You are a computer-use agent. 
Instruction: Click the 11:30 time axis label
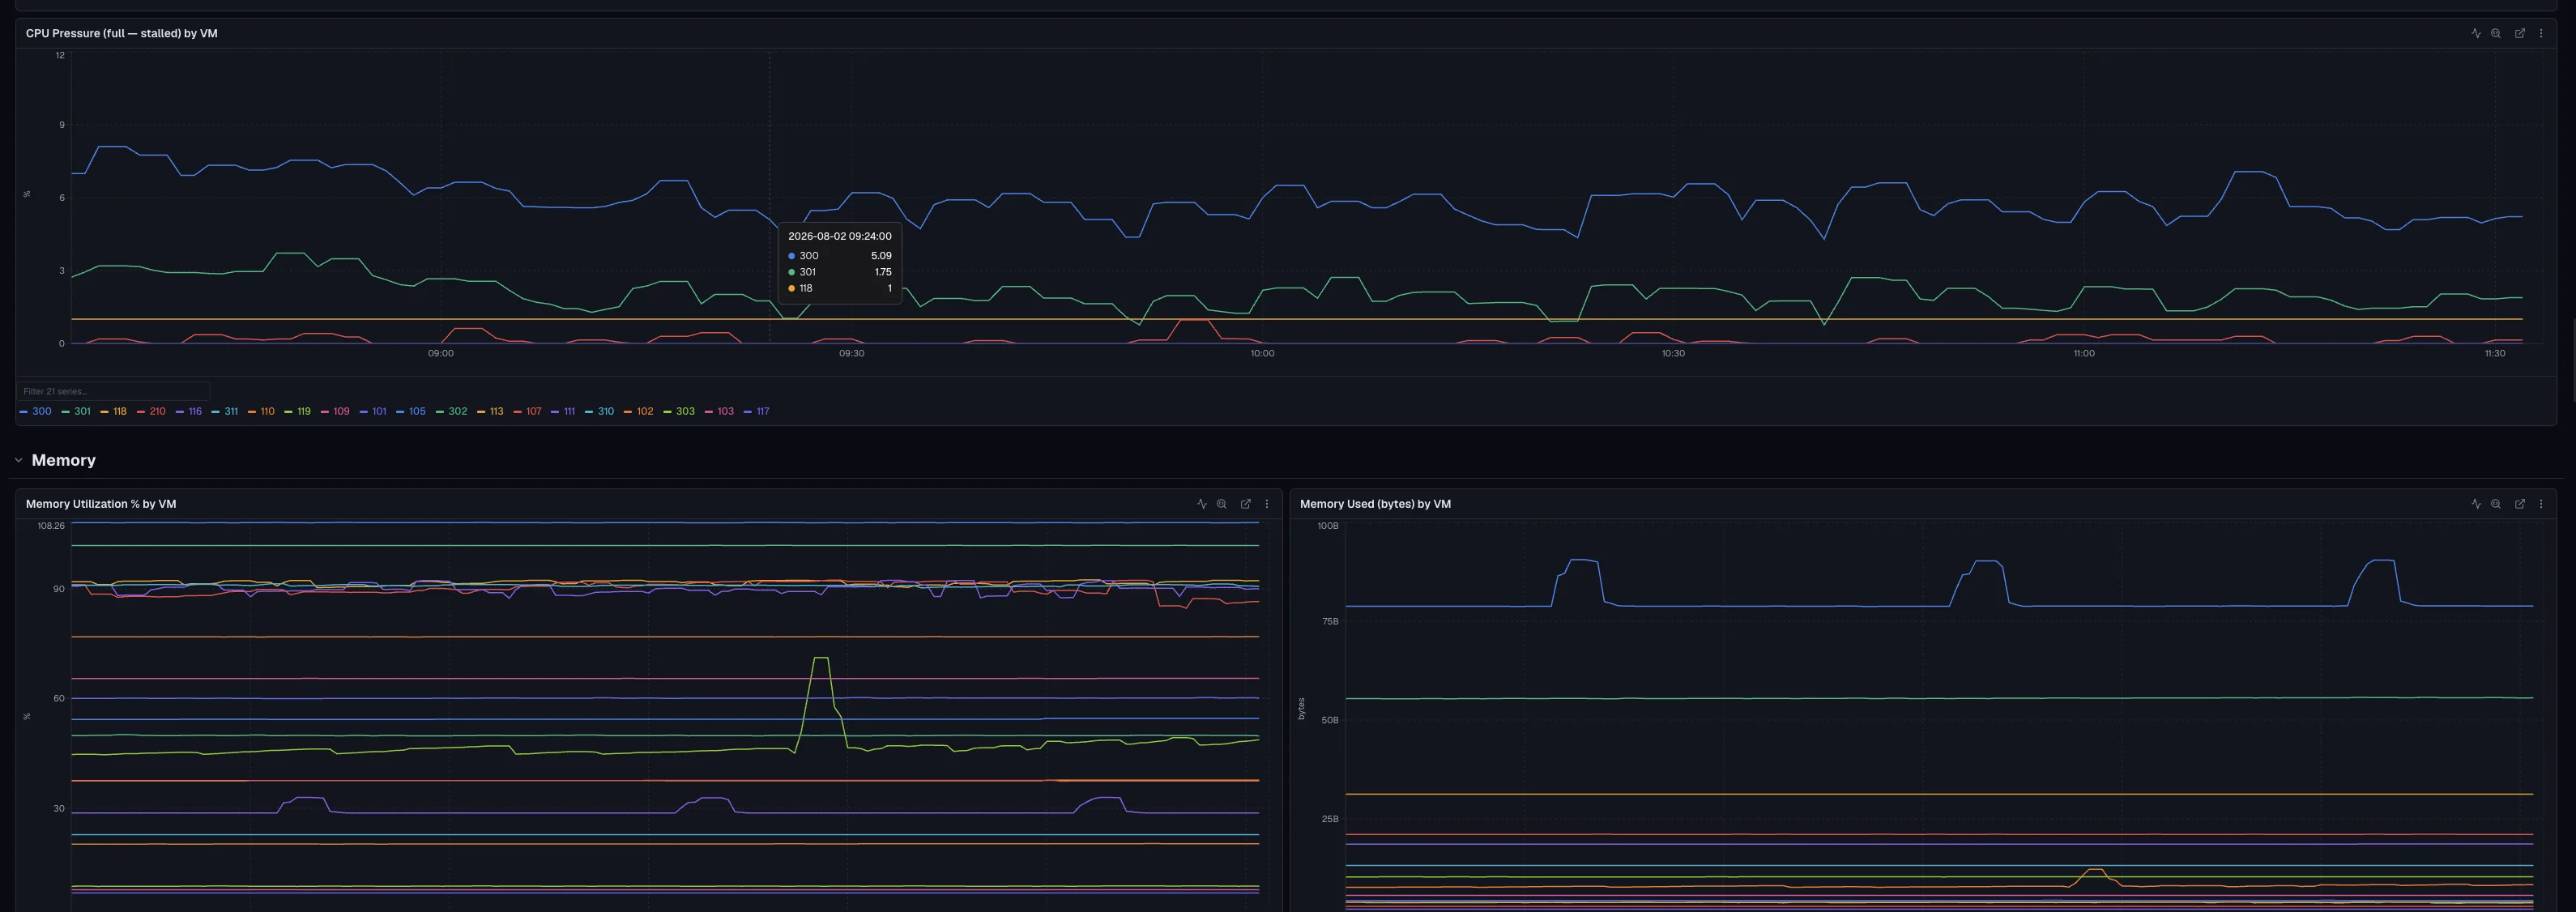2495,353
